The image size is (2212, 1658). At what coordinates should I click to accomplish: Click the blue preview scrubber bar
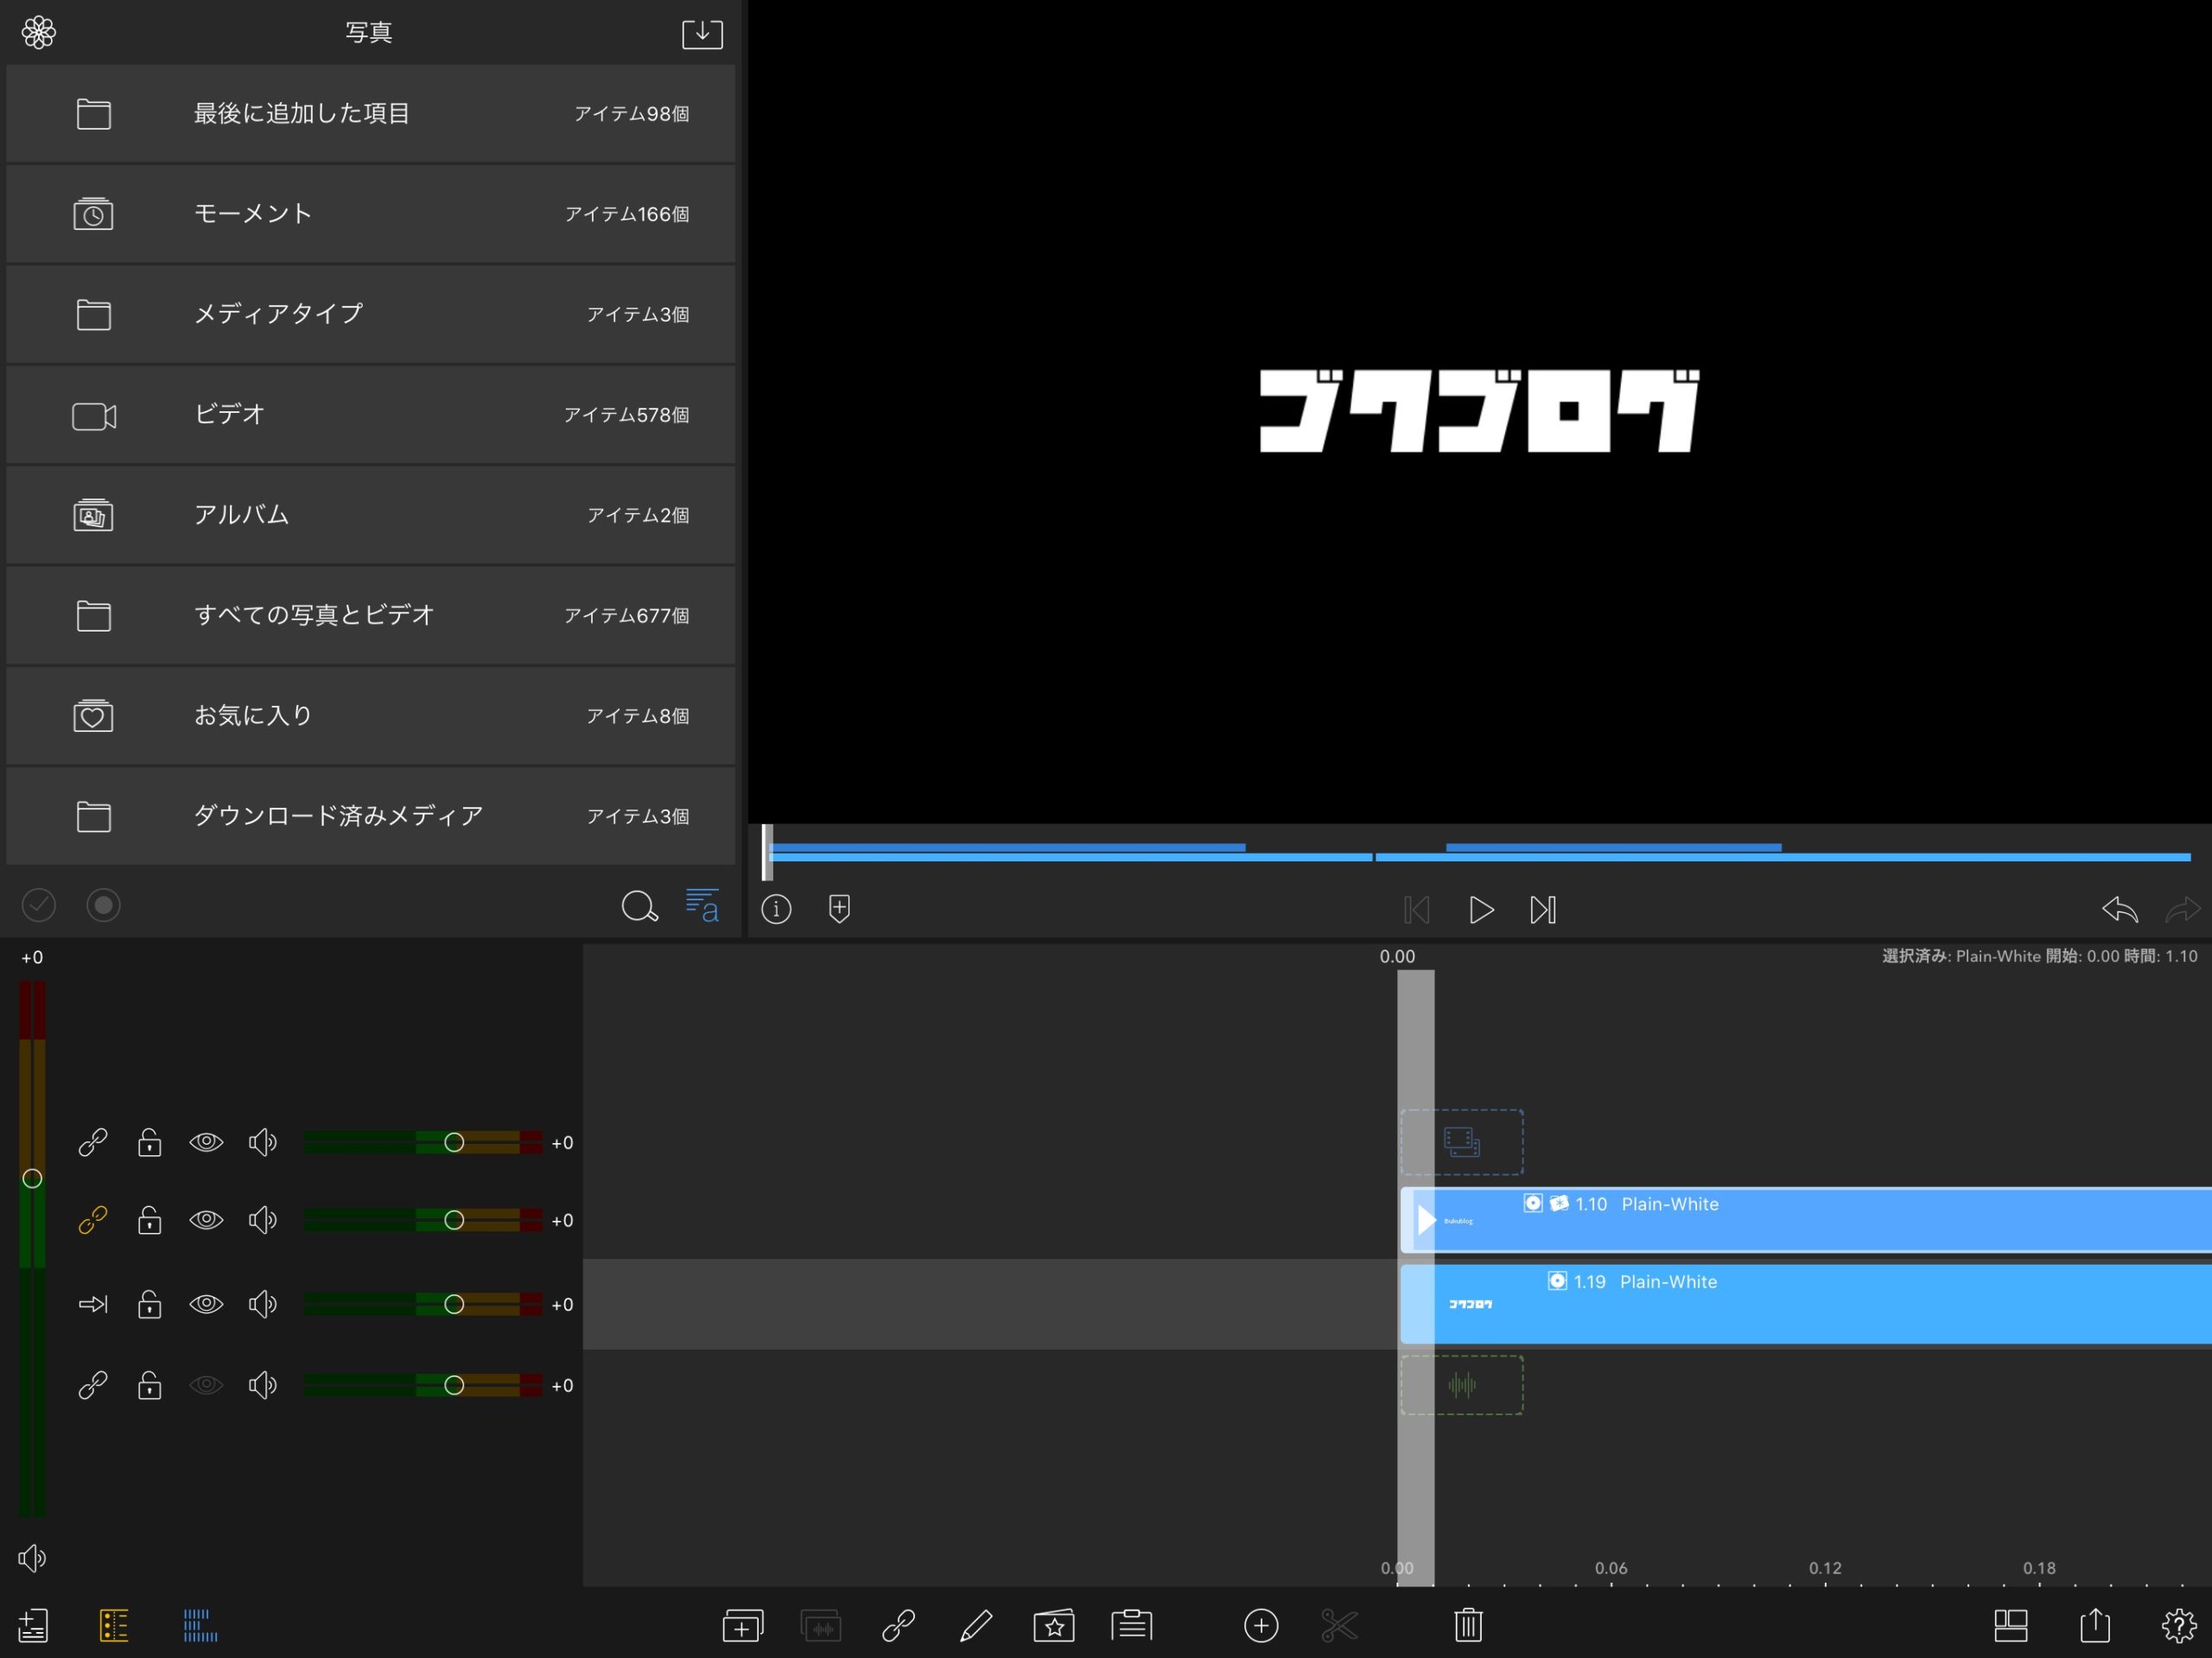1478,853
